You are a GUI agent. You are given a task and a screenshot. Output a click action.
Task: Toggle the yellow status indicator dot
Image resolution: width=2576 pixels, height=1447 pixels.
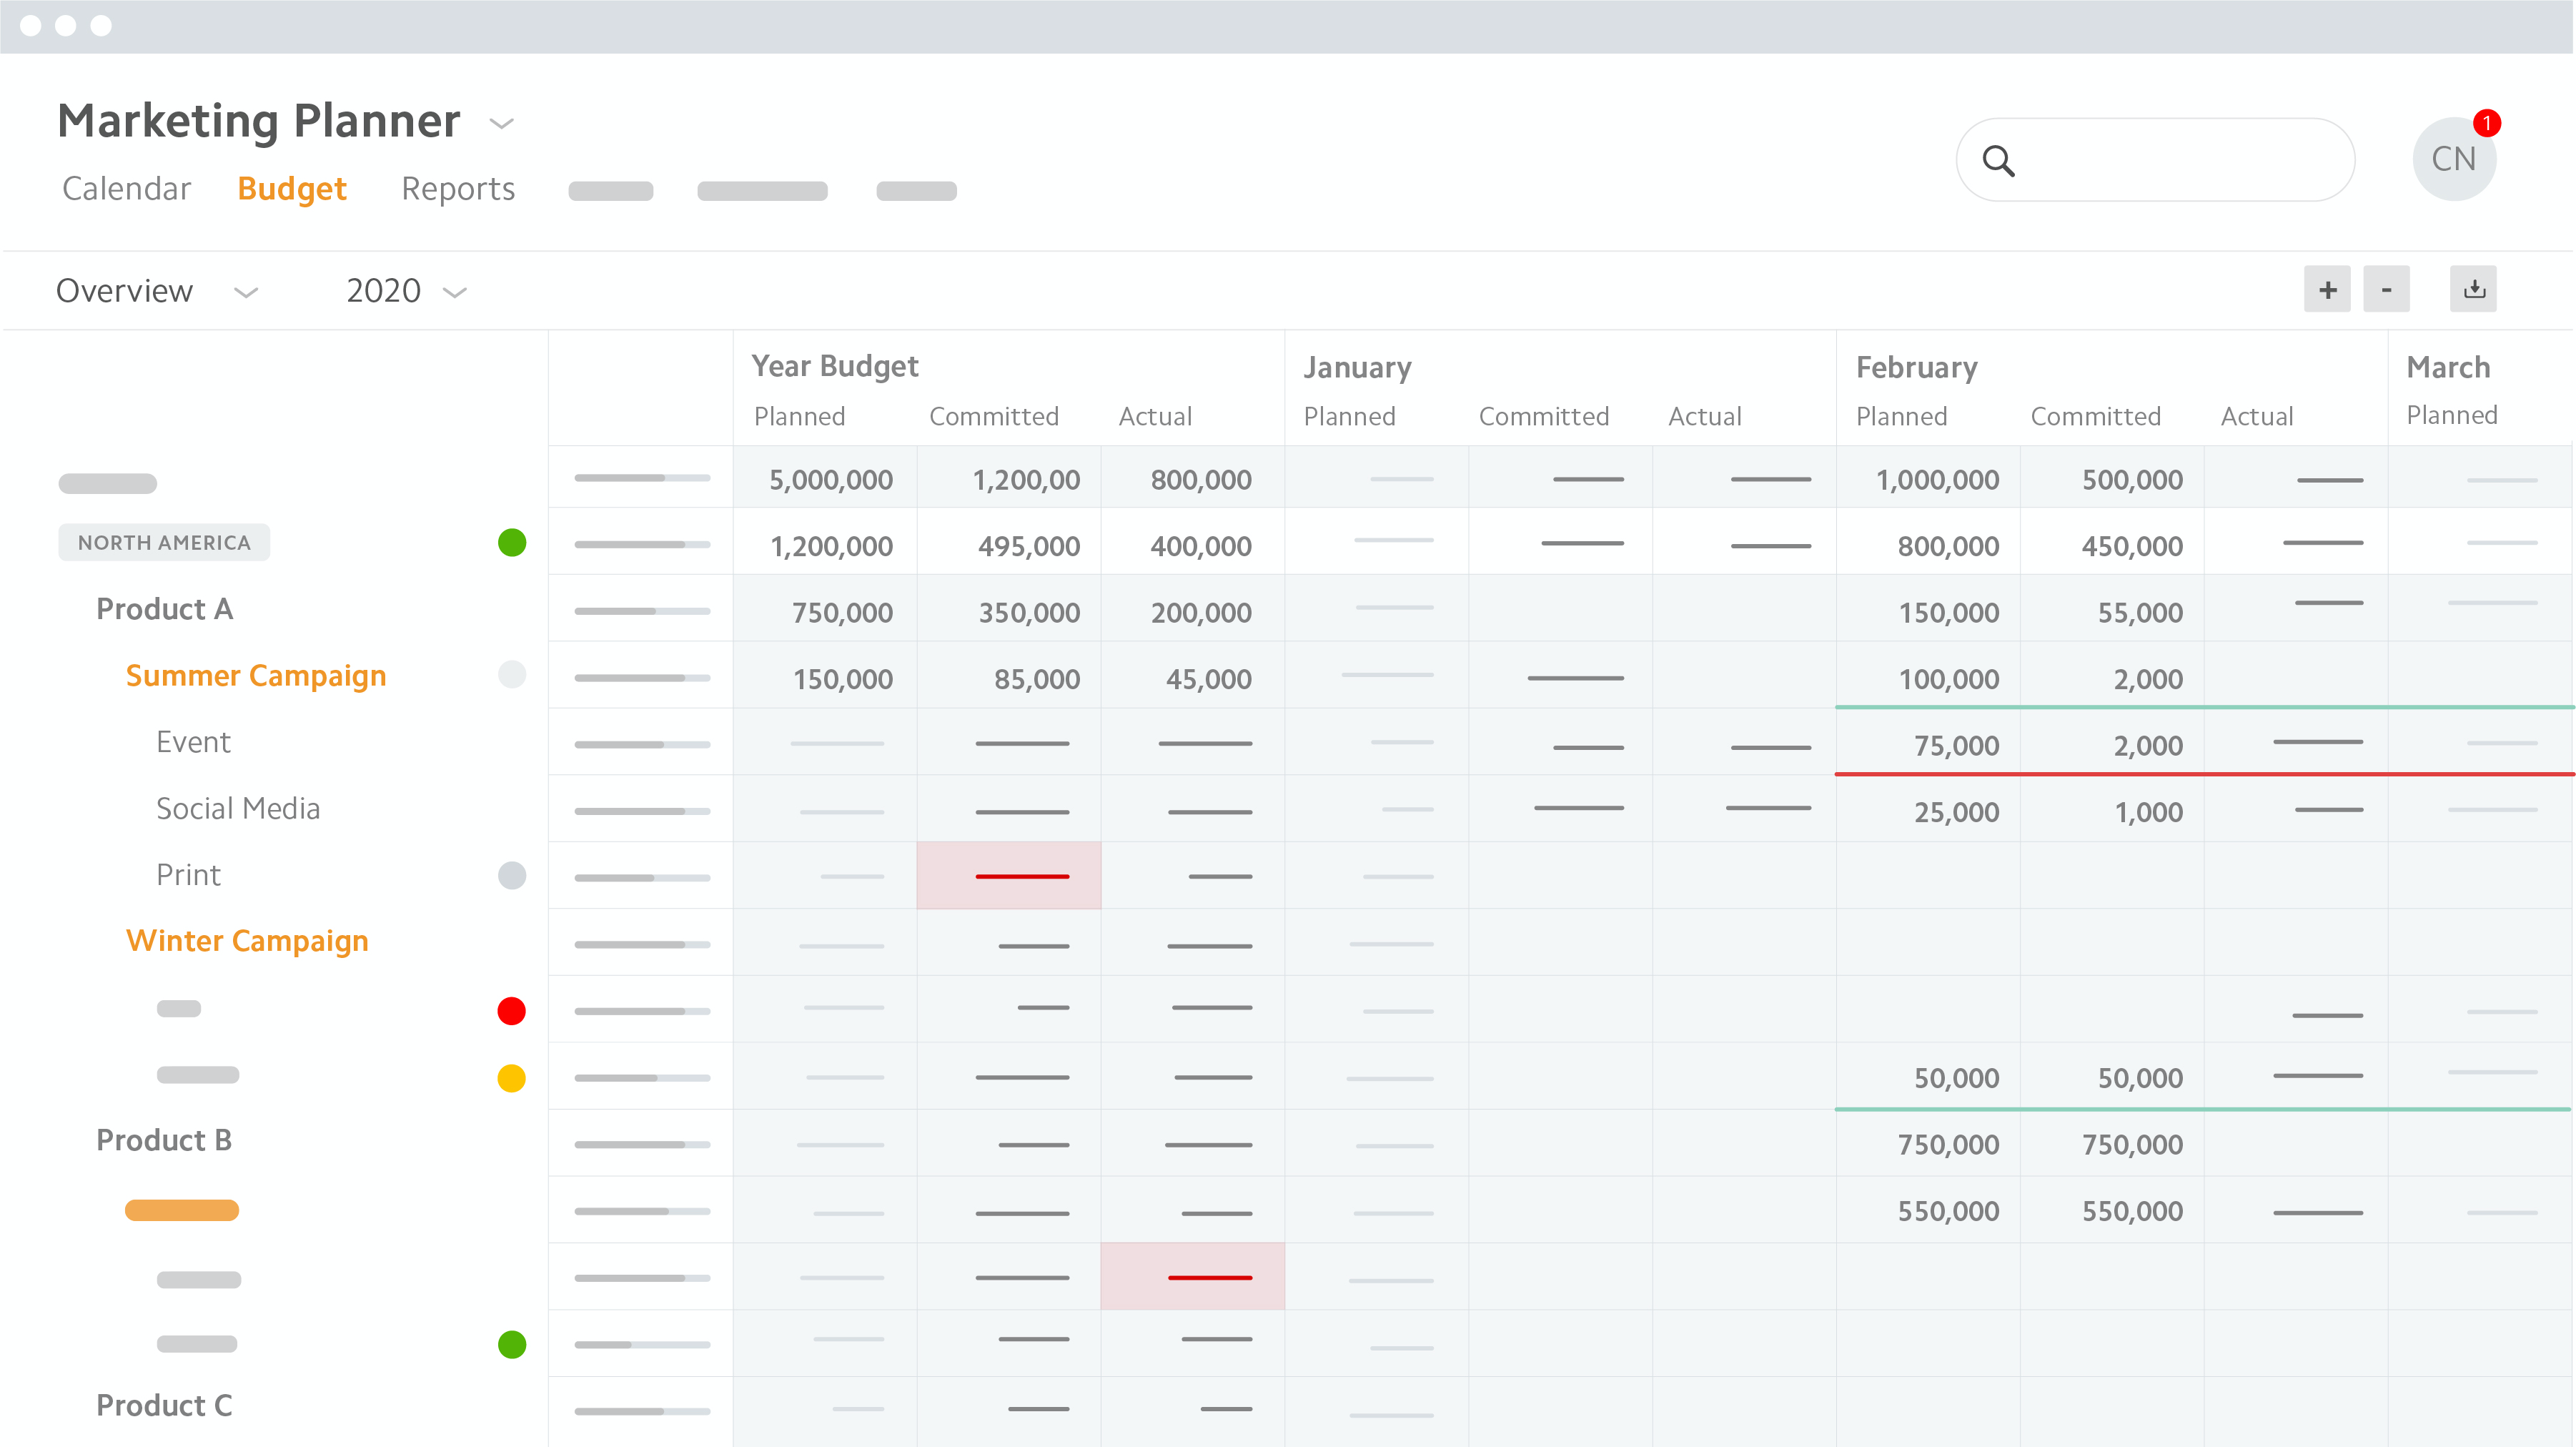click(x=512, y=1078)
